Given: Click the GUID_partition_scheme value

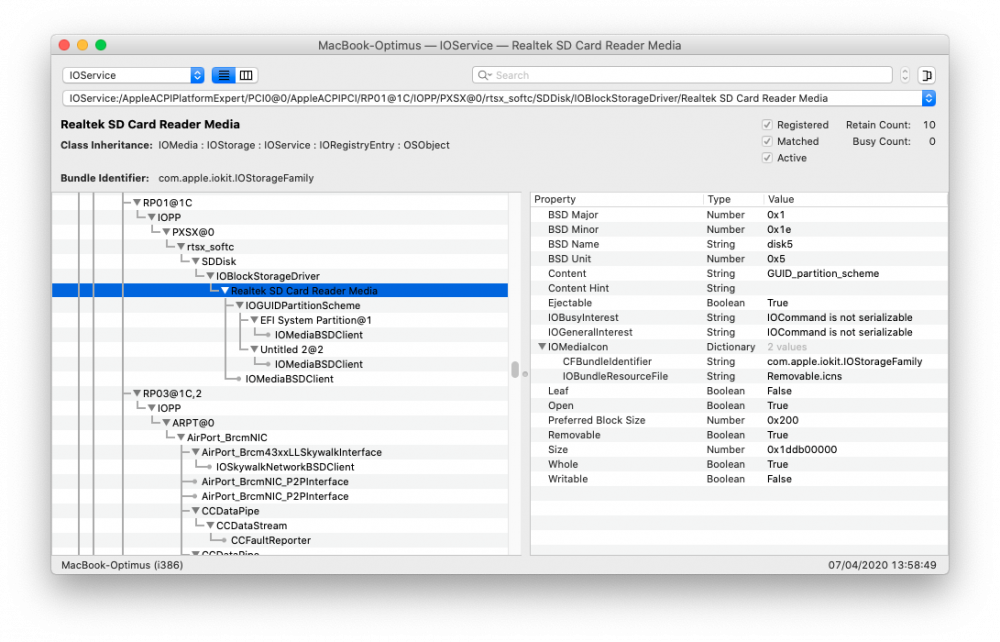Looking at the screenshot, I should tap(823, 274).
